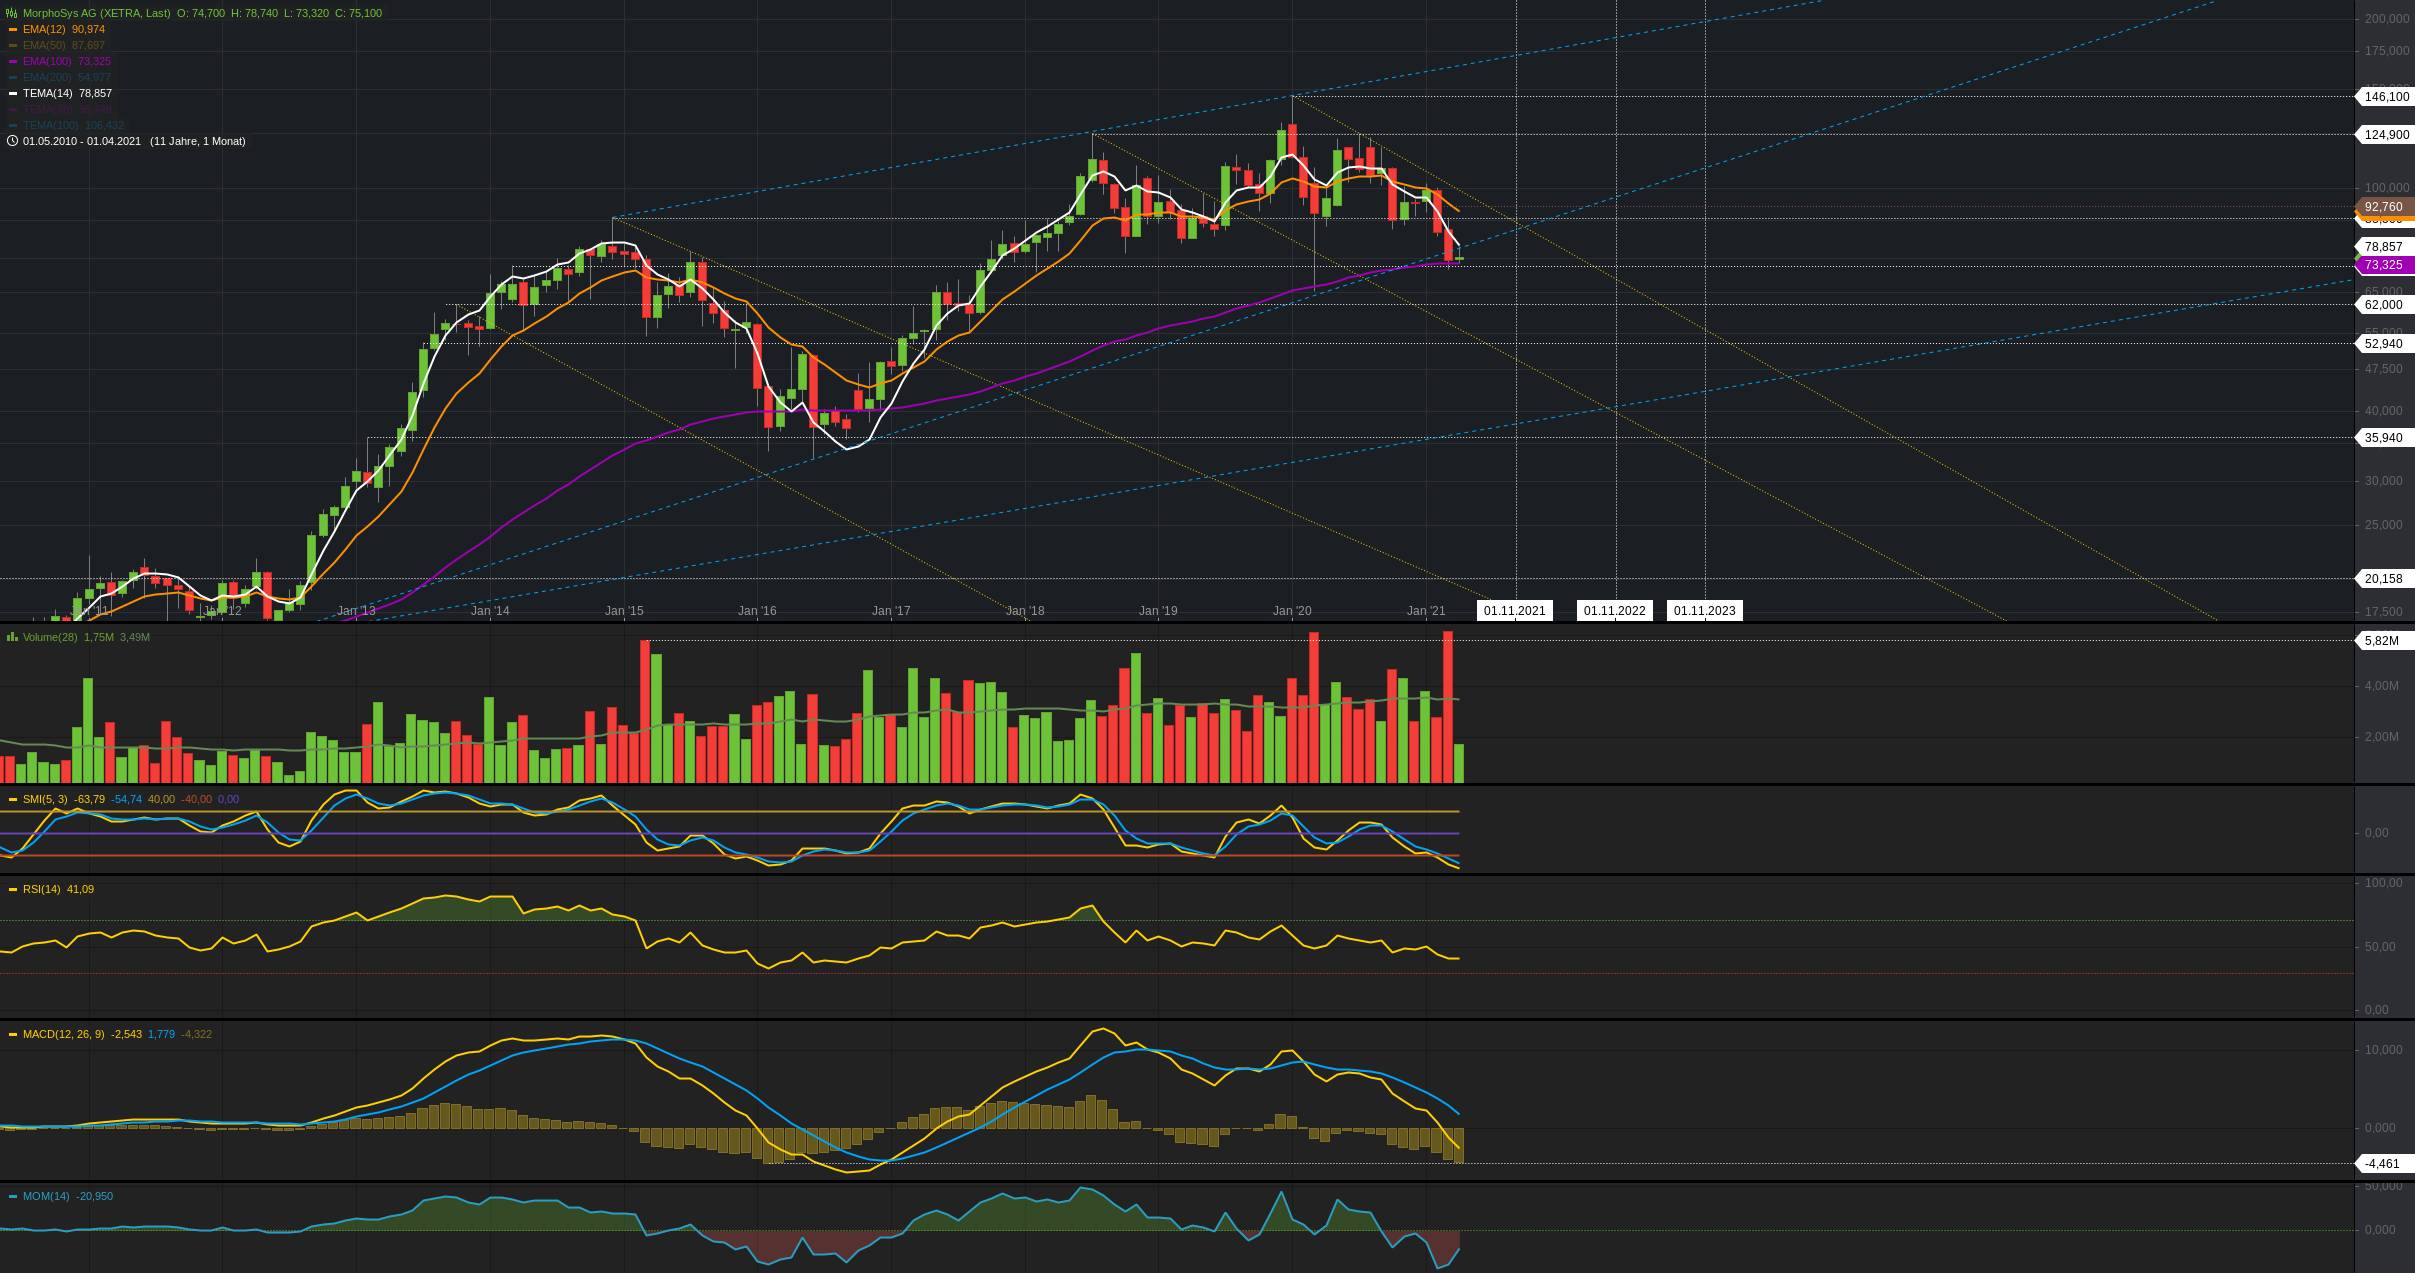Open the 01.05.2010 - 01.04.2021 date range selector
2415x1273 pixels.
click(x=82, y=141)
